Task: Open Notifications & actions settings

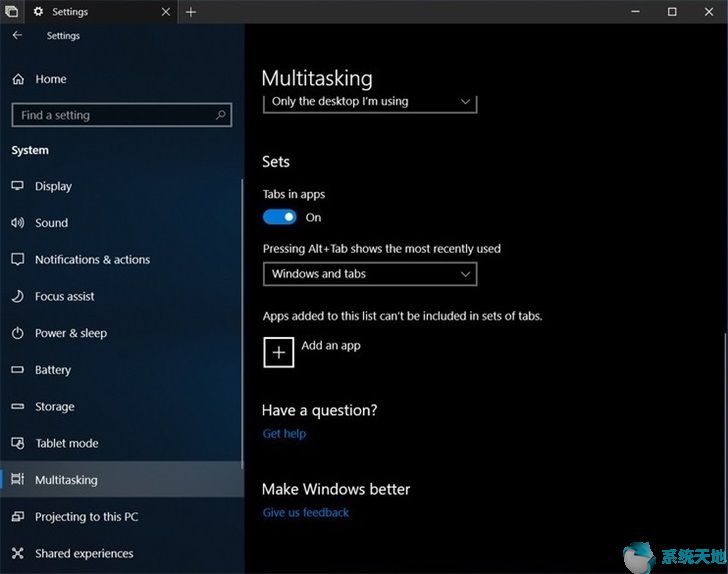Action: (122, 260)
